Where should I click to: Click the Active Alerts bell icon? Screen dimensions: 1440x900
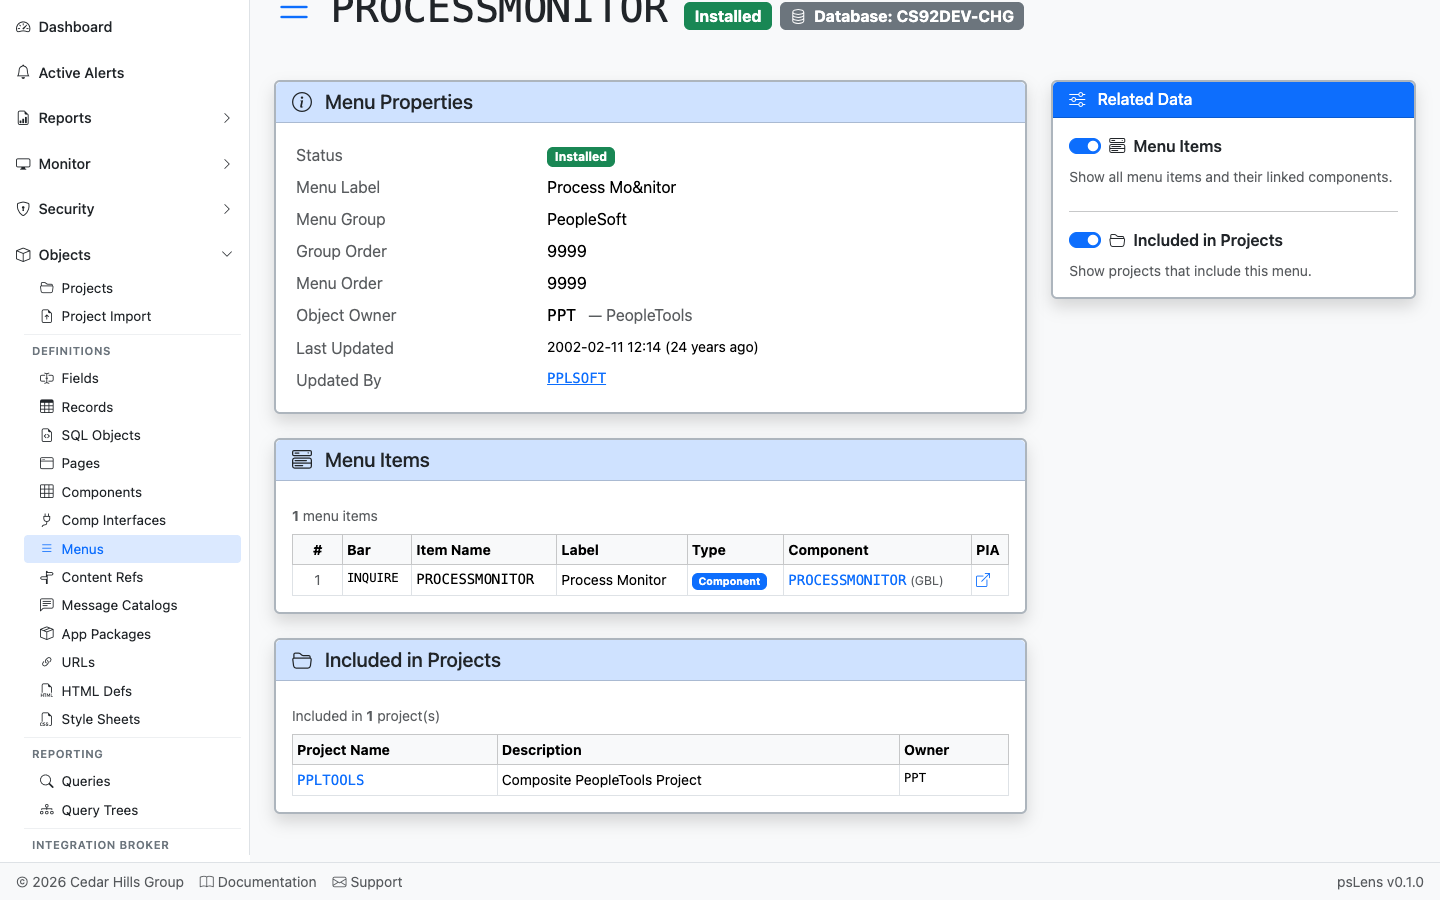(23, 72)
